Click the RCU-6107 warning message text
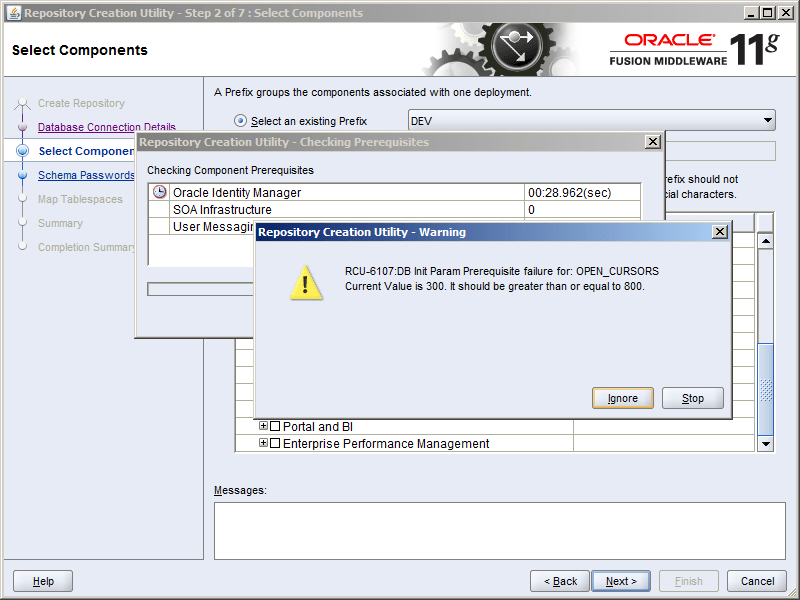Viewport: 800px width, 600px height. [x=502, y=279]
